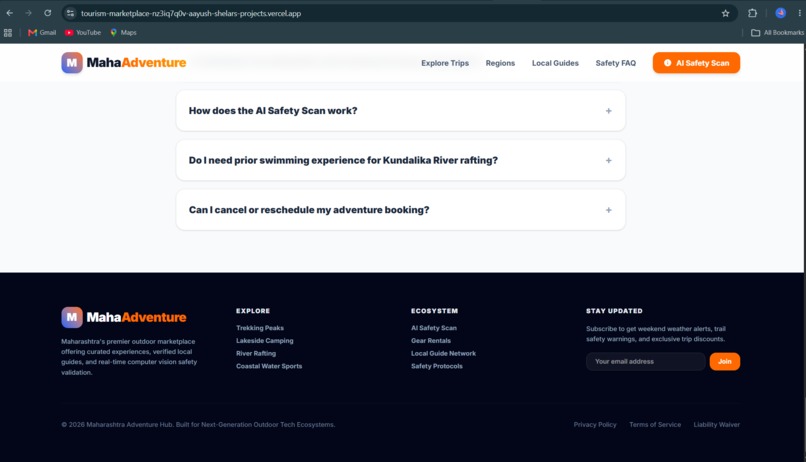Open River Rafting footer link
Viewport: 806px width, 462px height.
pyautogui.click(x=255, y=354)
